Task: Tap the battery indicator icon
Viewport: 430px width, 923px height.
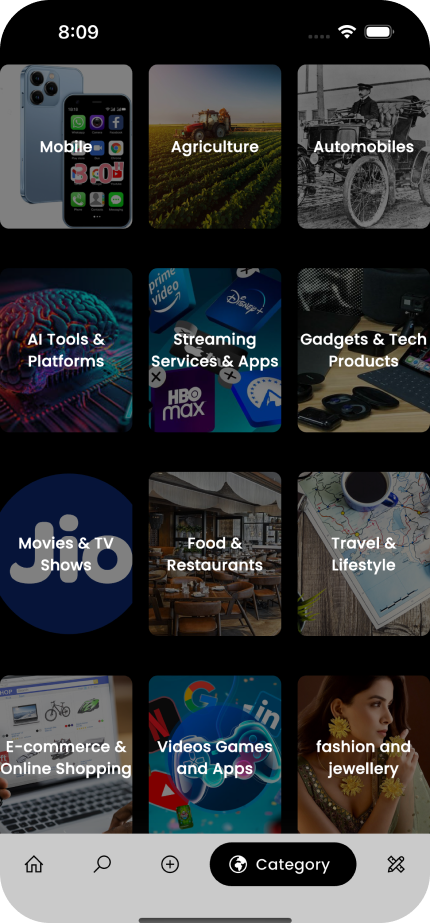Action: pyautogui.click(x=379, y=32)
